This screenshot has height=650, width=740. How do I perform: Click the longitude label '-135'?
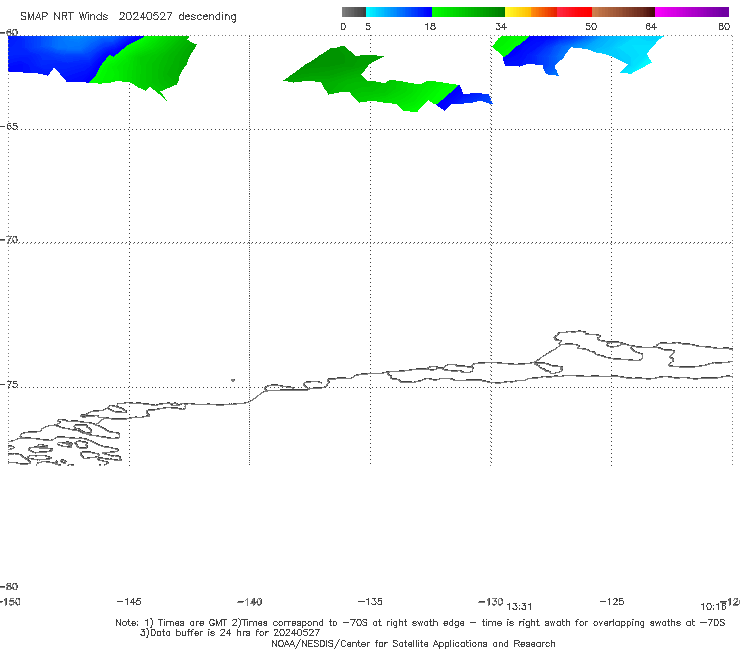(x=370, y=601)
